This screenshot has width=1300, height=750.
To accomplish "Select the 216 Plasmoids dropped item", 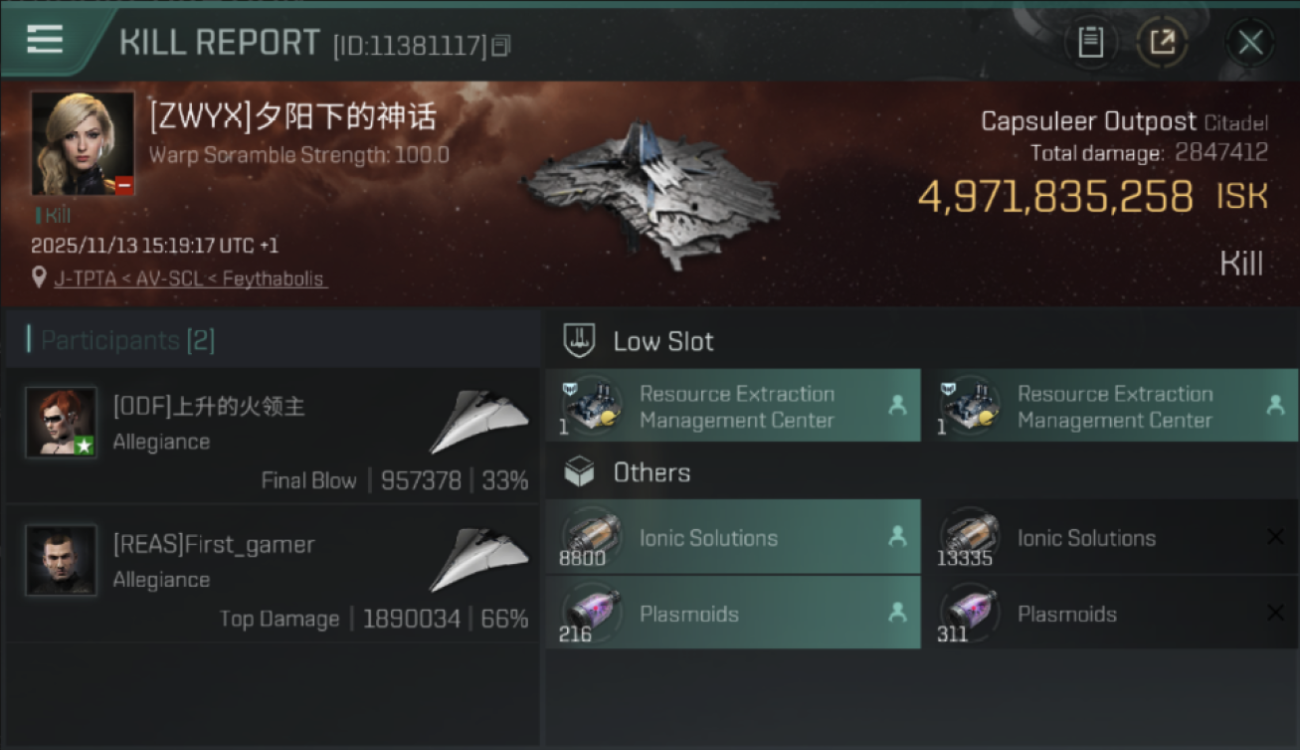I will [x=733, y=614].
